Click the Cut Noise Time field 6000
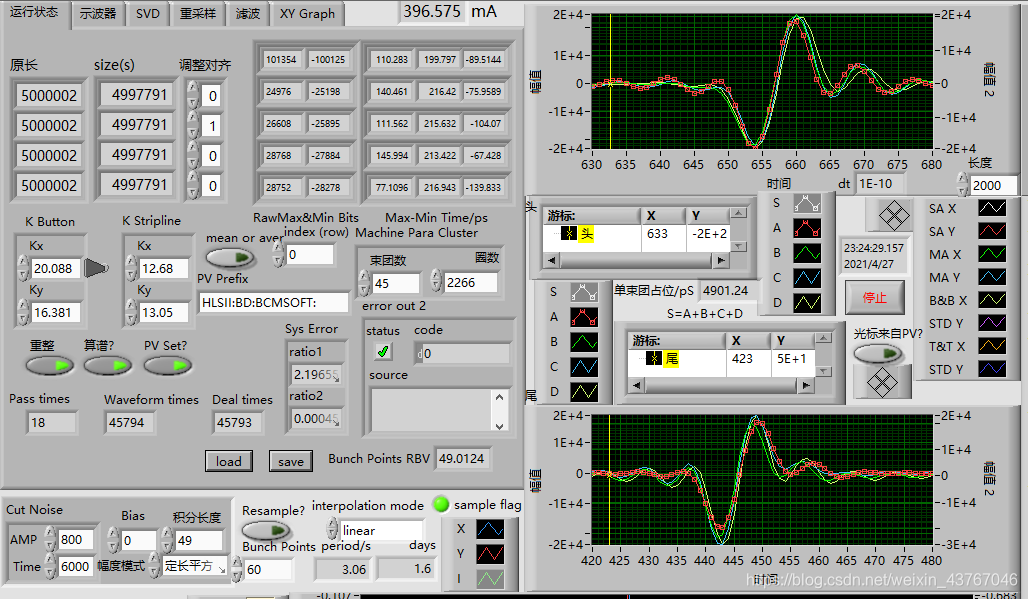 74,566
